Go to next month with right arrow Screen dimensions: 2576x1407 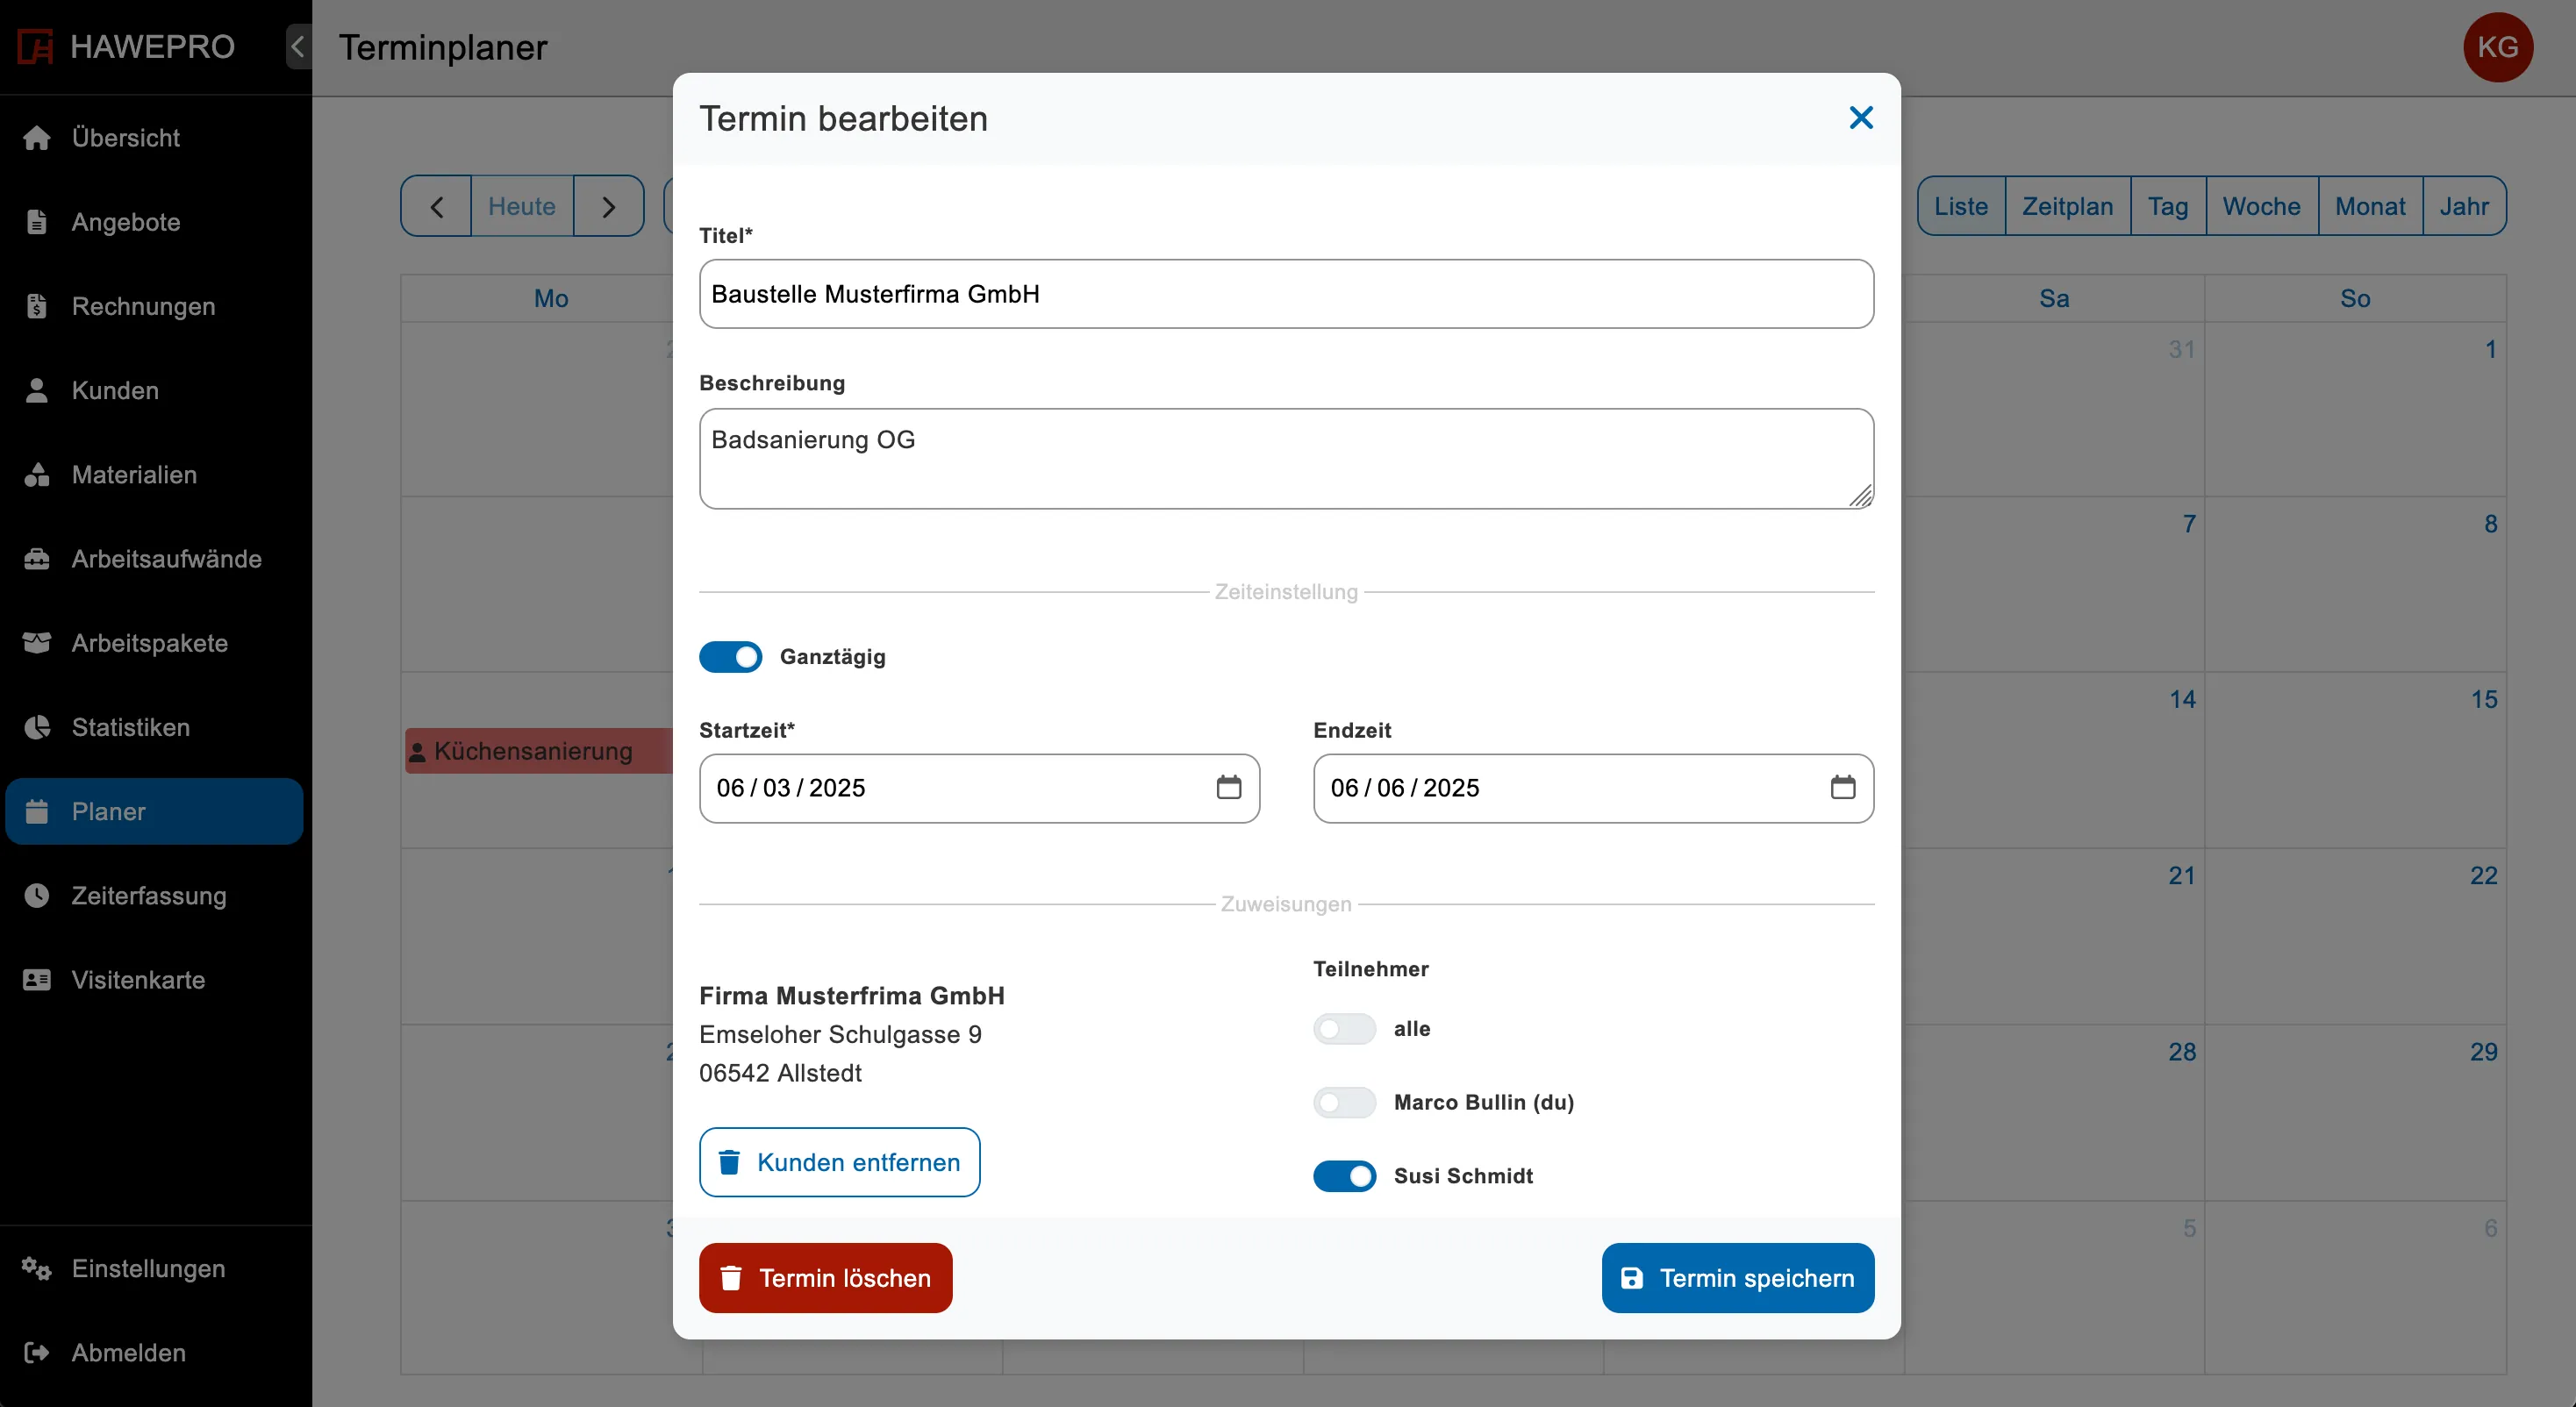(x=609, y=206)
